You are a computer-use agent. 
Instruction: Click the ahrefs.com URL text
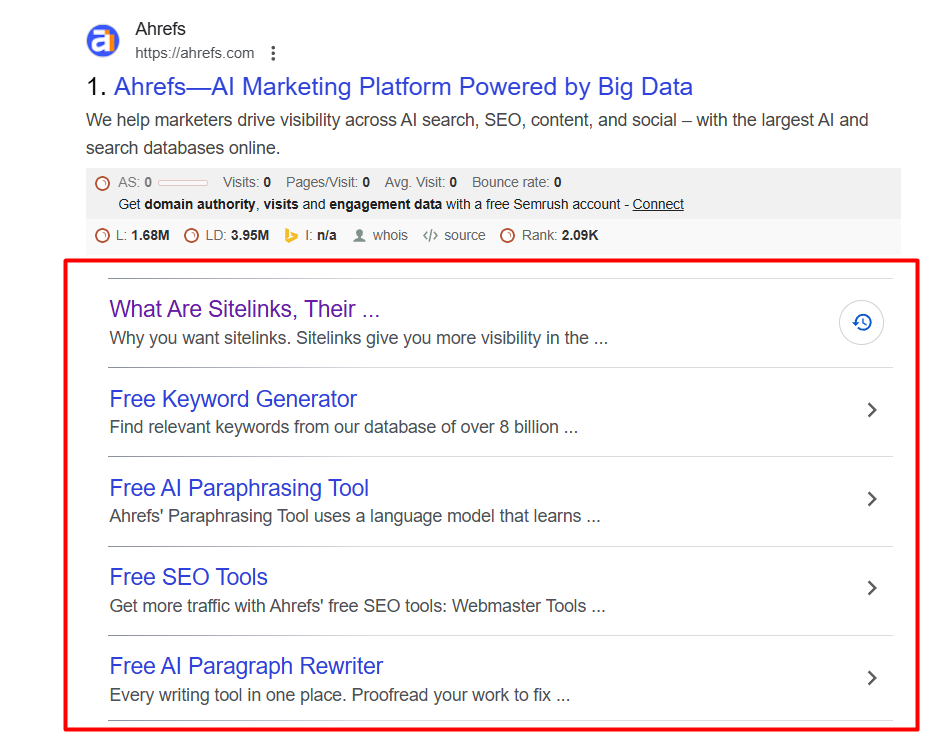click(x=195, y=53)
